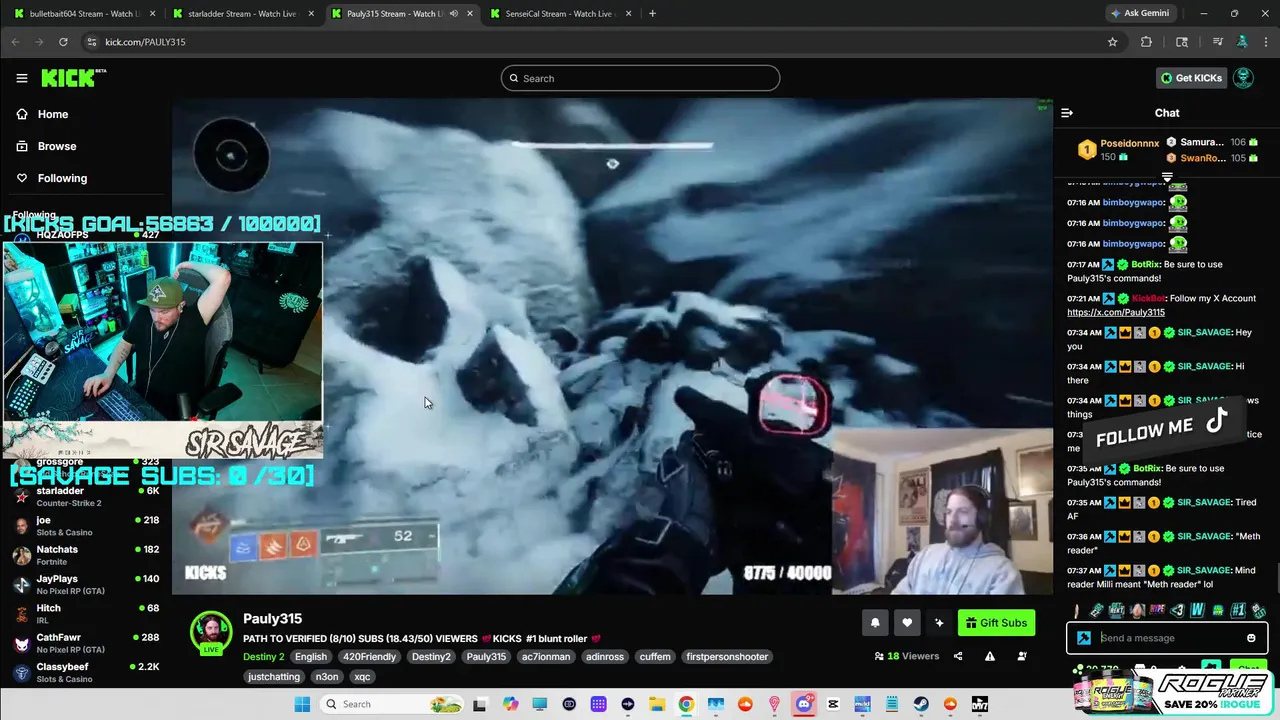Image resolution: width=1280 pixels, height=720 pixels.
Task: Open the Destiny 2 category link
Action: [264, 657]
